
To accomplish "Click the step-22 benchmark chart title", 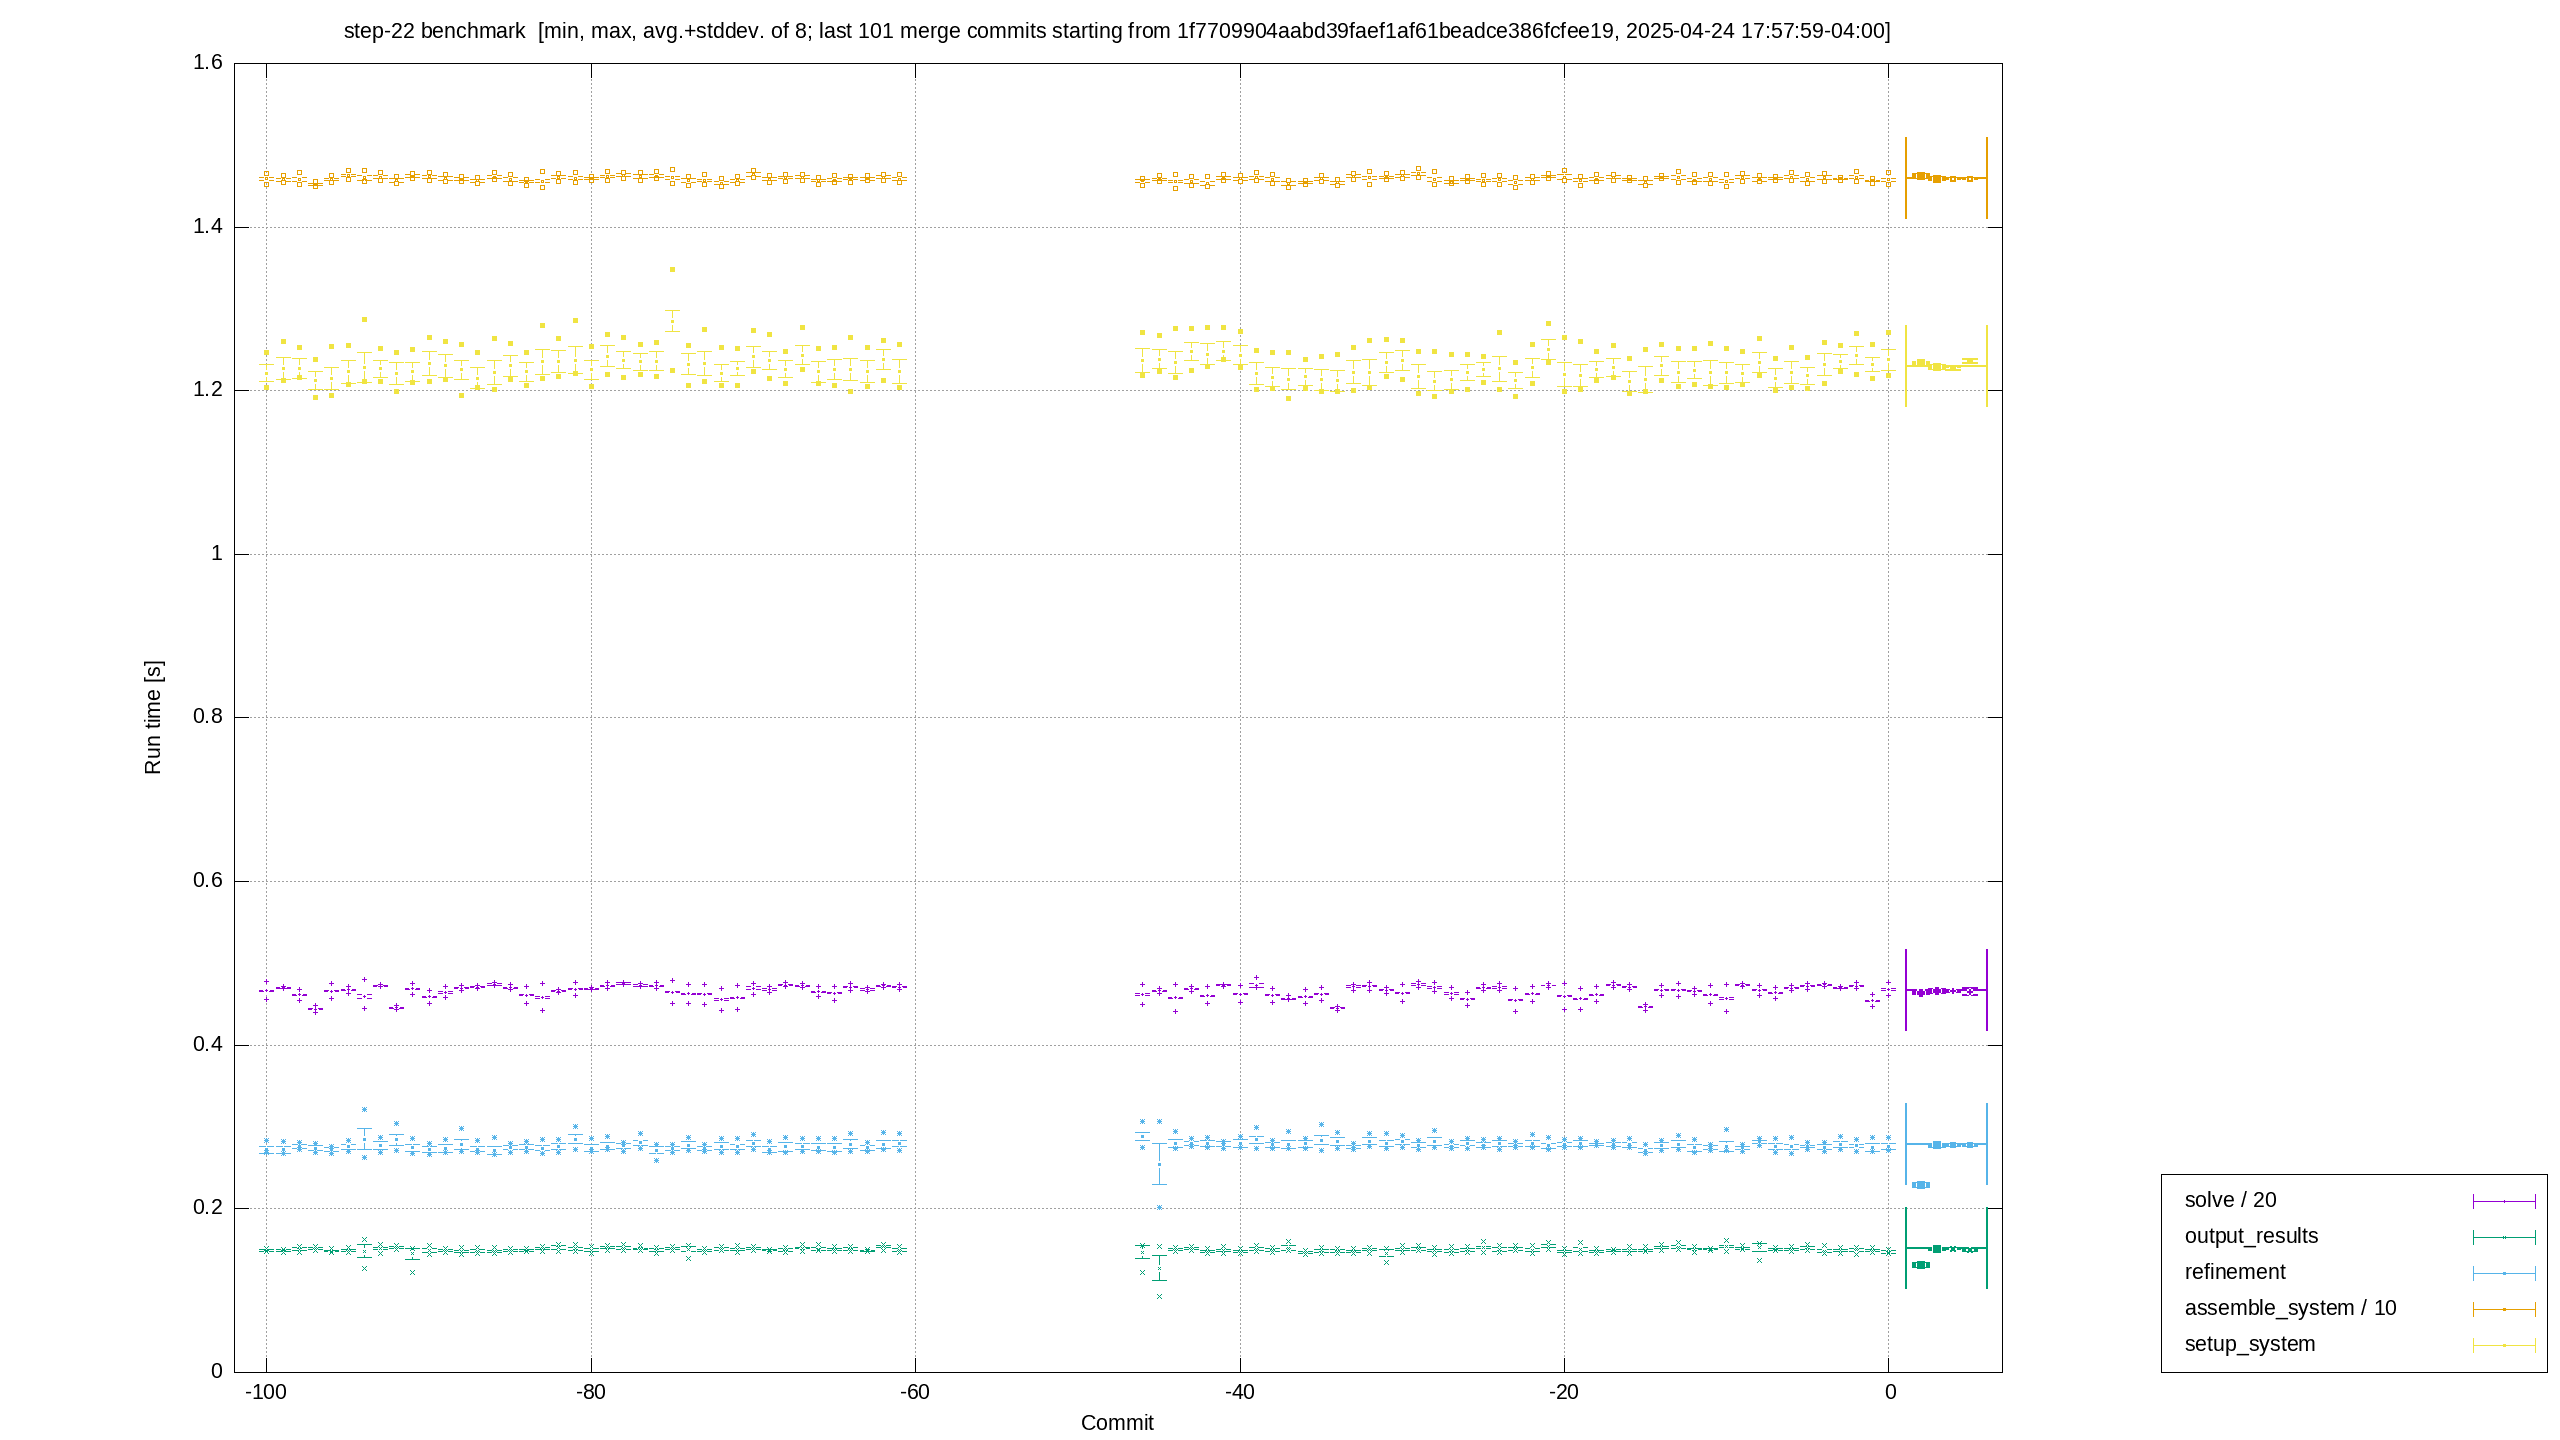I will pos(1117,31).
